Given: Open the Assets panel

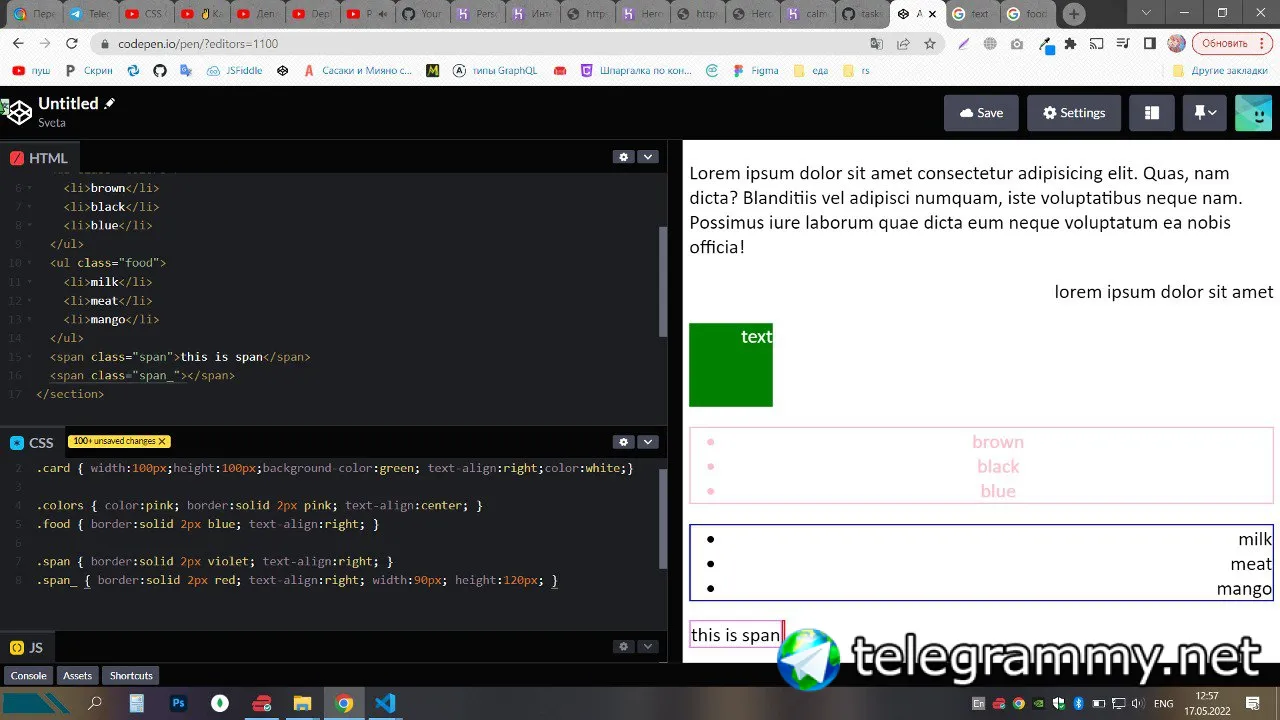Looking at the screenshot, I should click(x=77, y=676).
